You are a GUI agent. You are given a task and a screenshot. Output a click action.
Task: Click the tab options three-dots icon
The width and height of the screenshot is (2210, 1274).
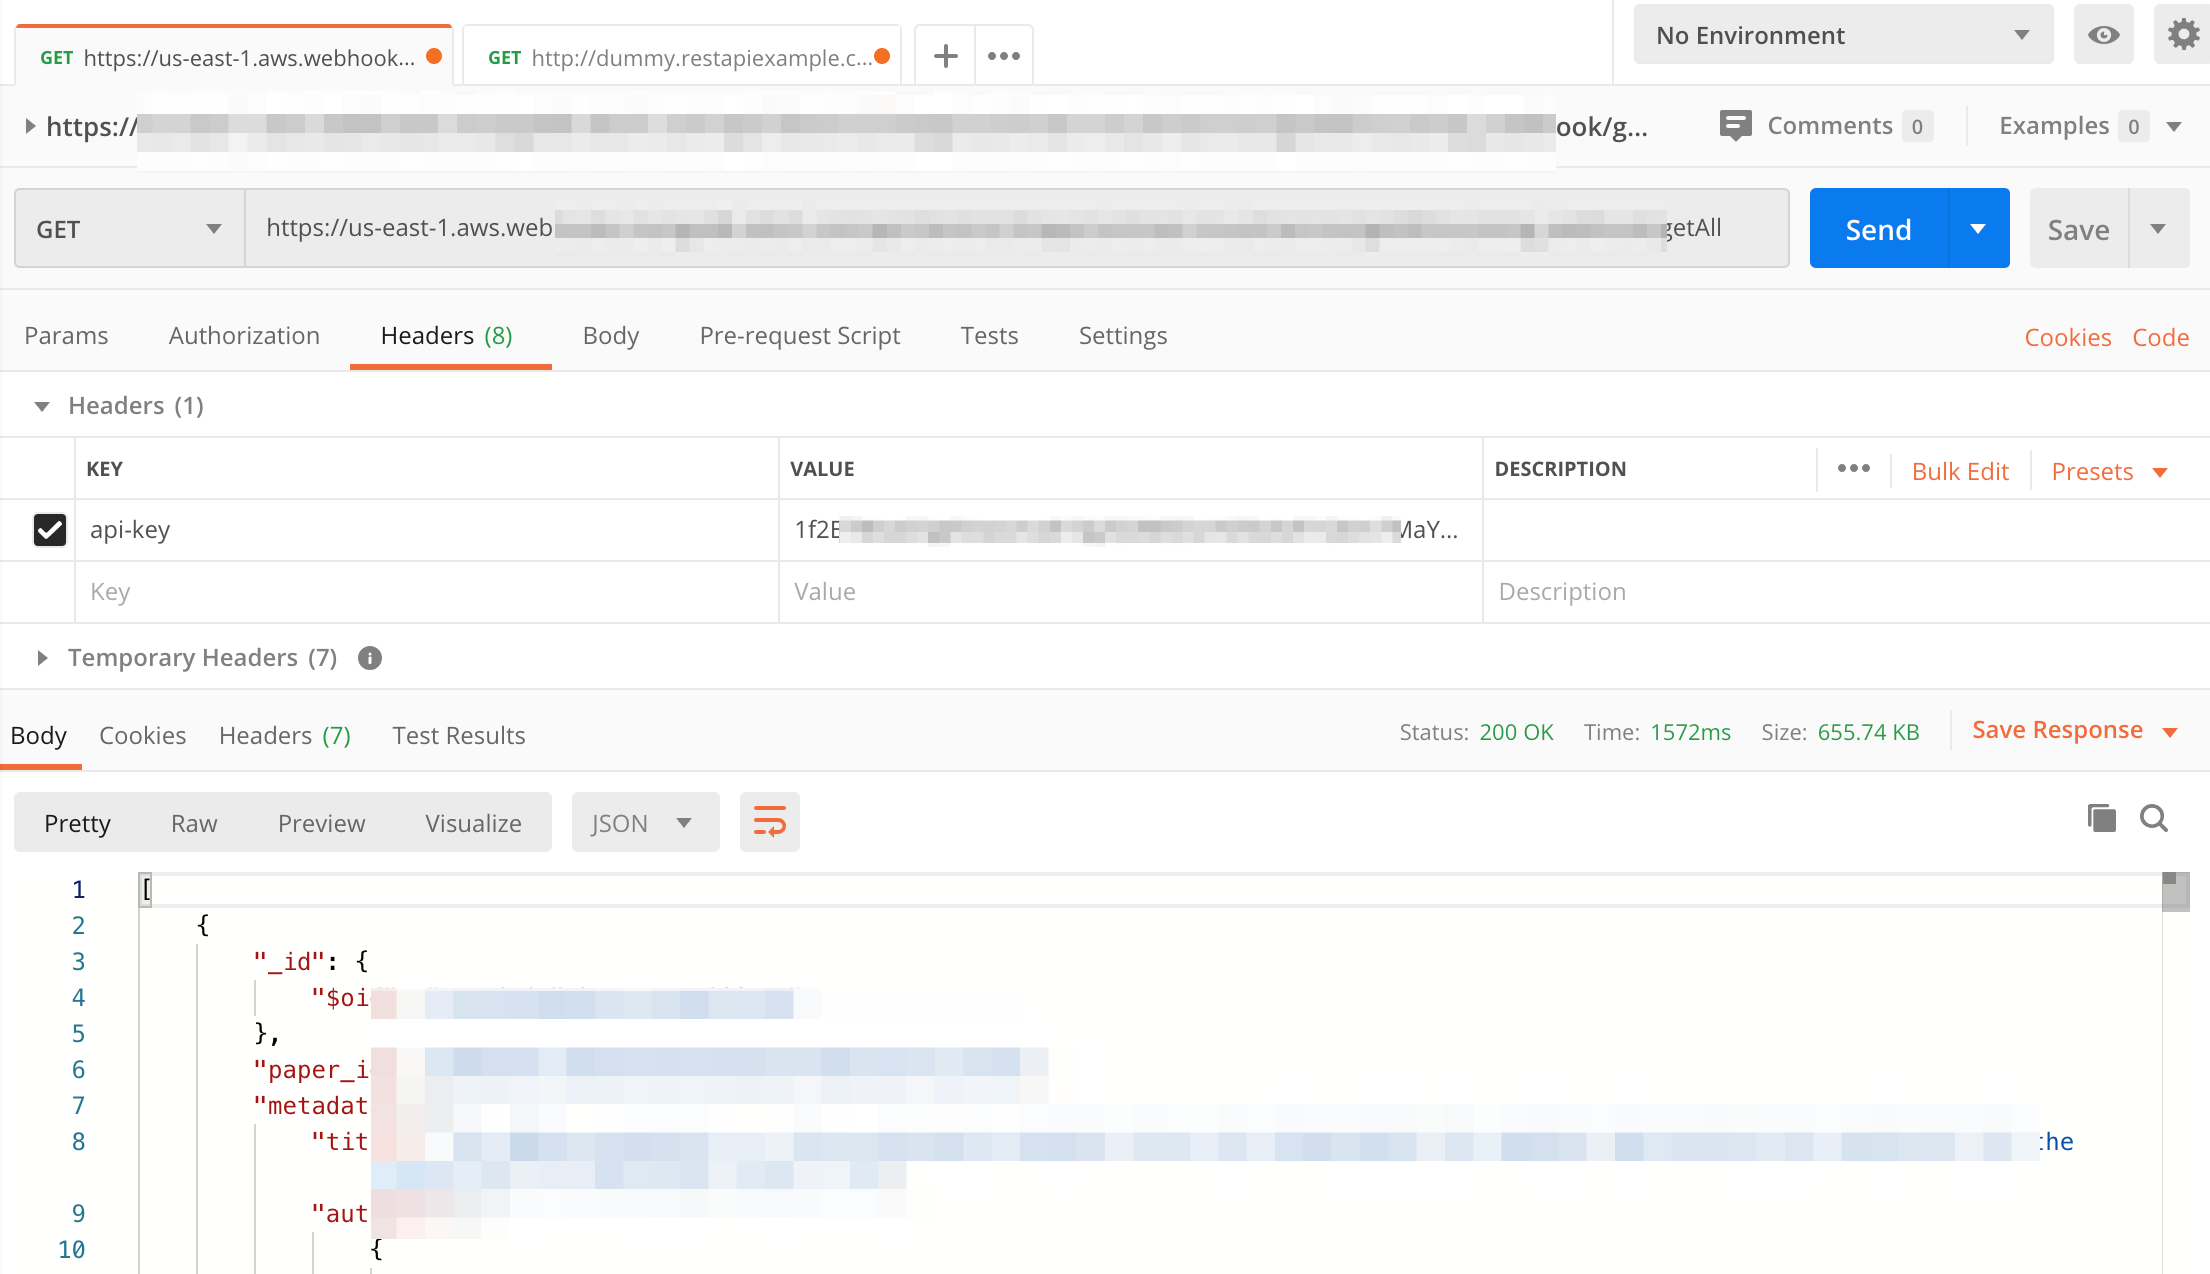(x=1003, y=57)
